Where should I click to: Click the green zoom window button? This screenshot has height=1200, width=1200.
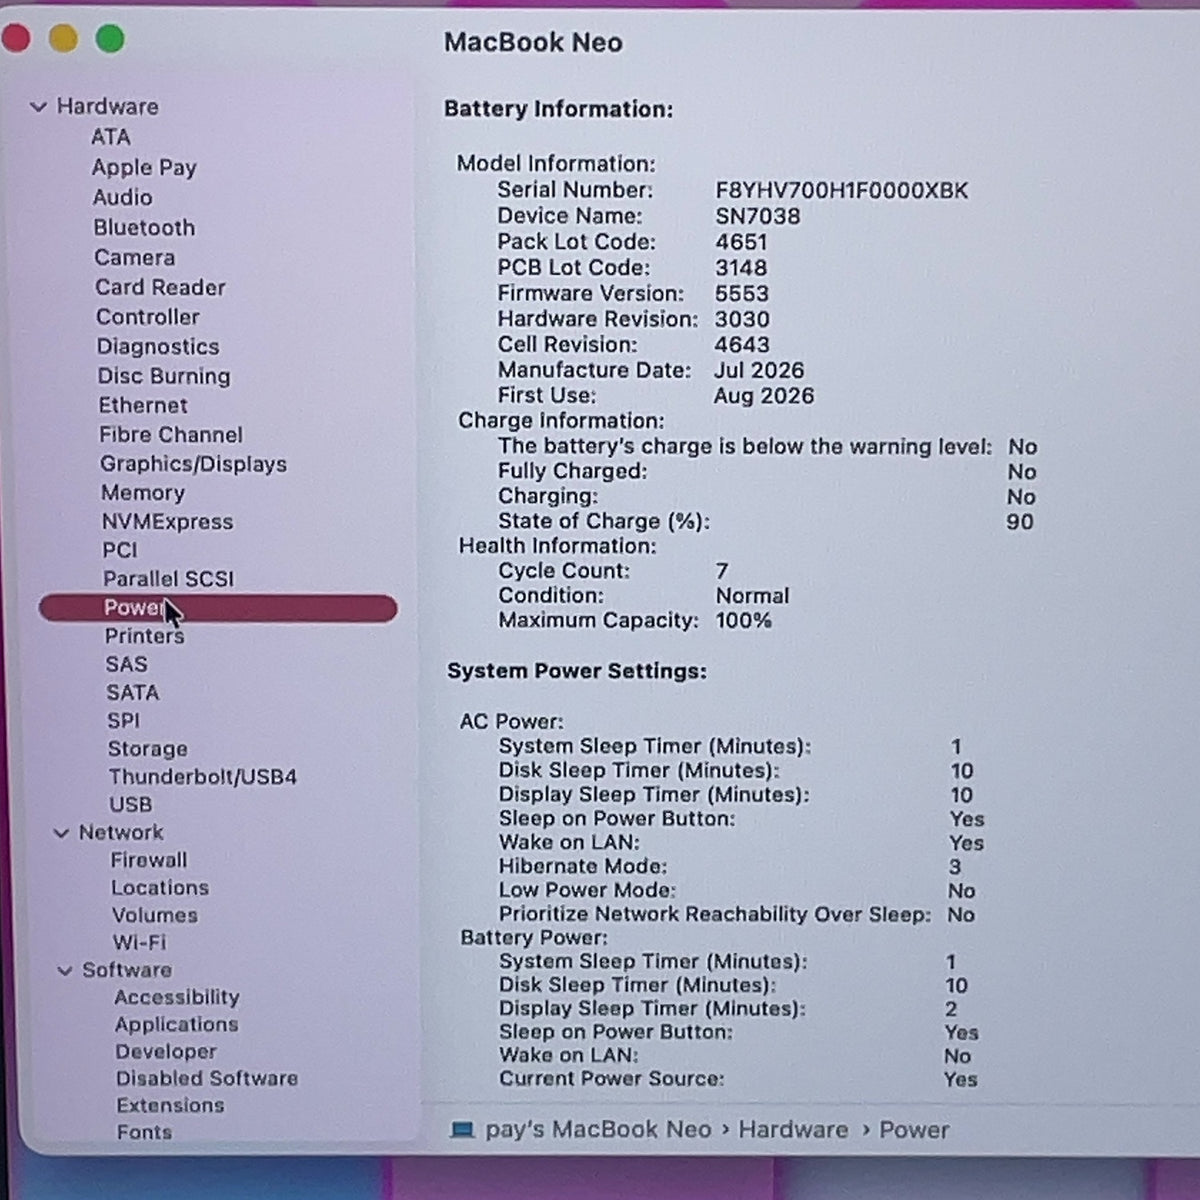pyautogui.click(x=110, y=39)
